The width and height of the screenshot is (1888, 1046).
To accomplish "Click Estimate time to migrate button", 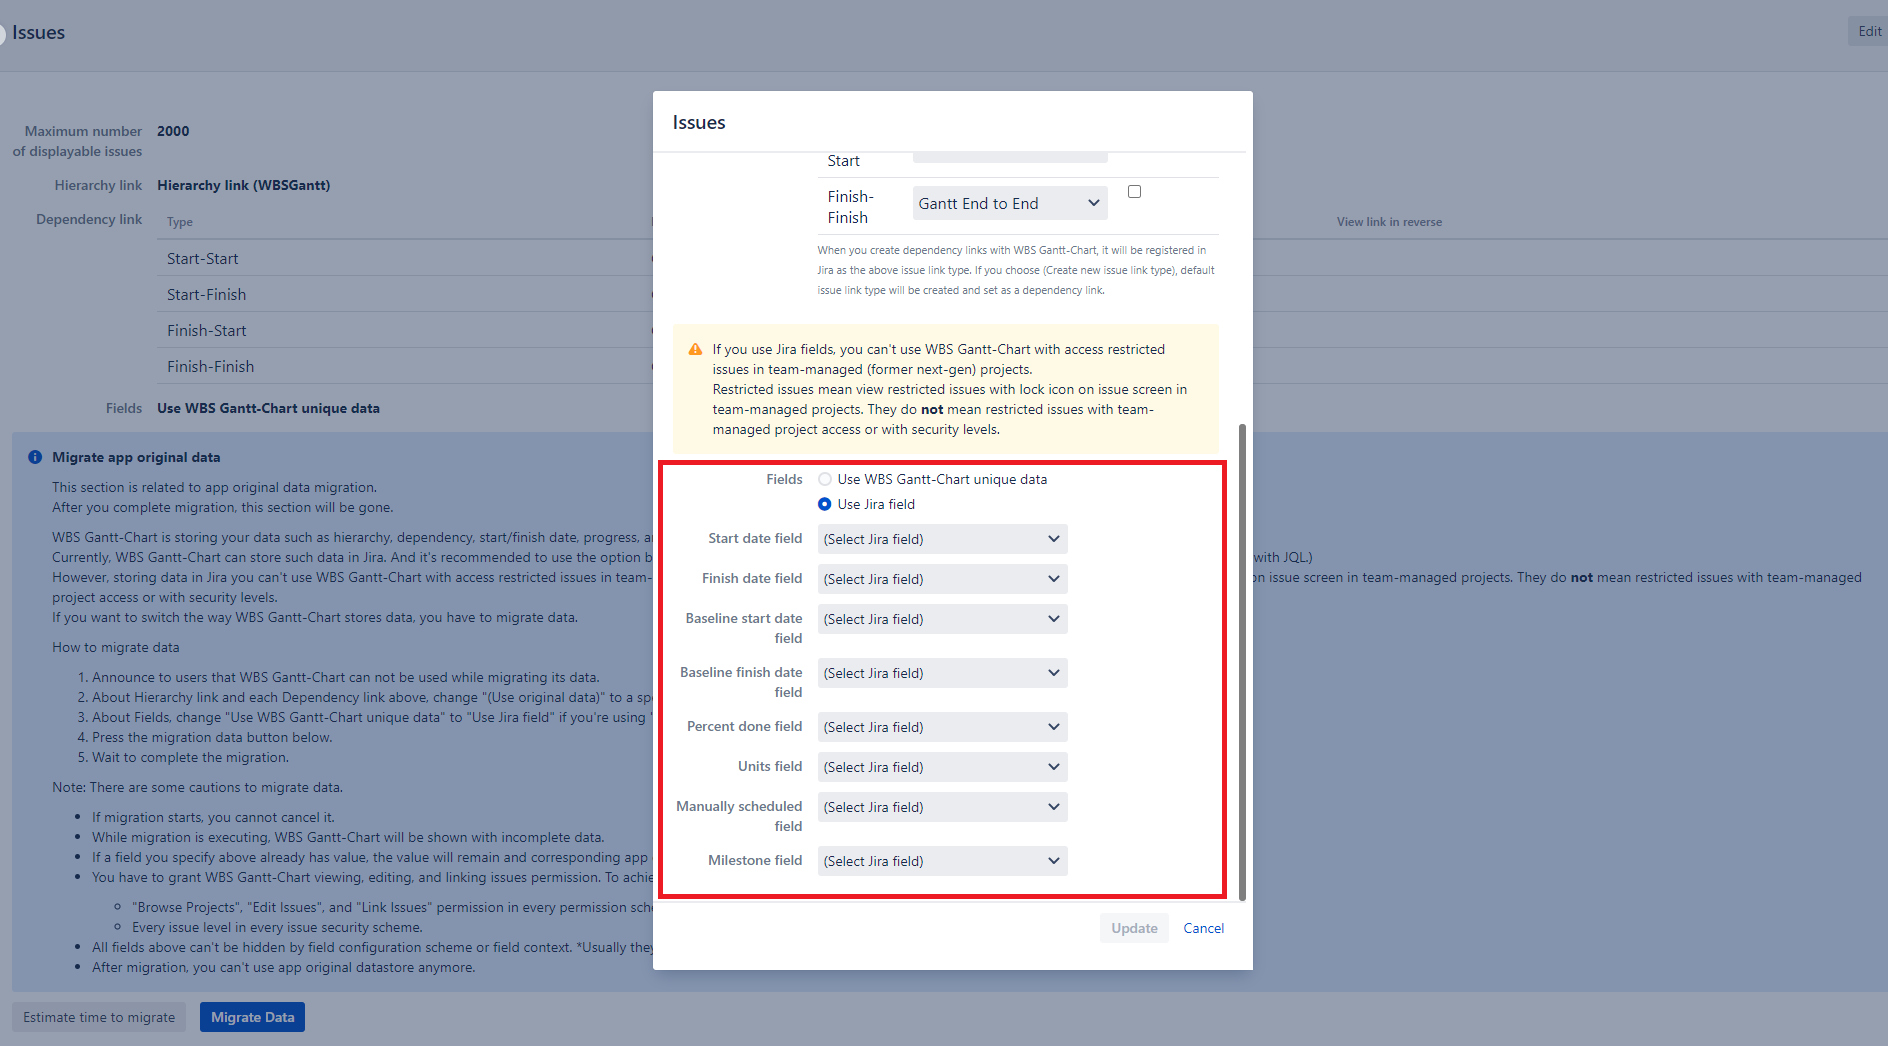I will click(99, 1018).
